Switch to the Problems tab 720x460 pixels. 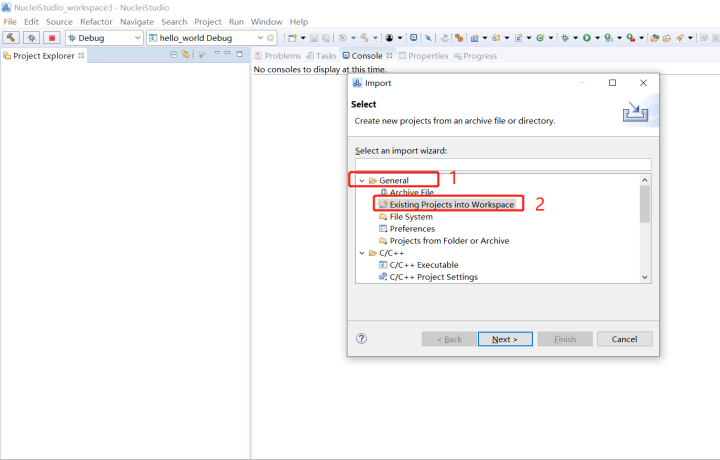pyautogui.click(x=277, y=56)
